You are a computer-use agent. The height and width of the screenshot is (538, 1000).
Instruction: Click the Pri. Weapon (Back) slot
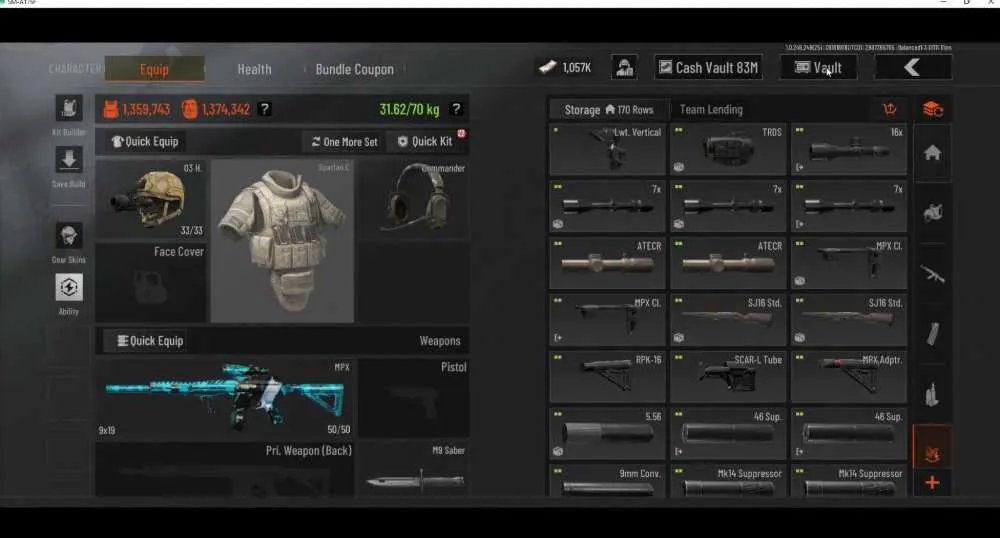pos(225,470)
